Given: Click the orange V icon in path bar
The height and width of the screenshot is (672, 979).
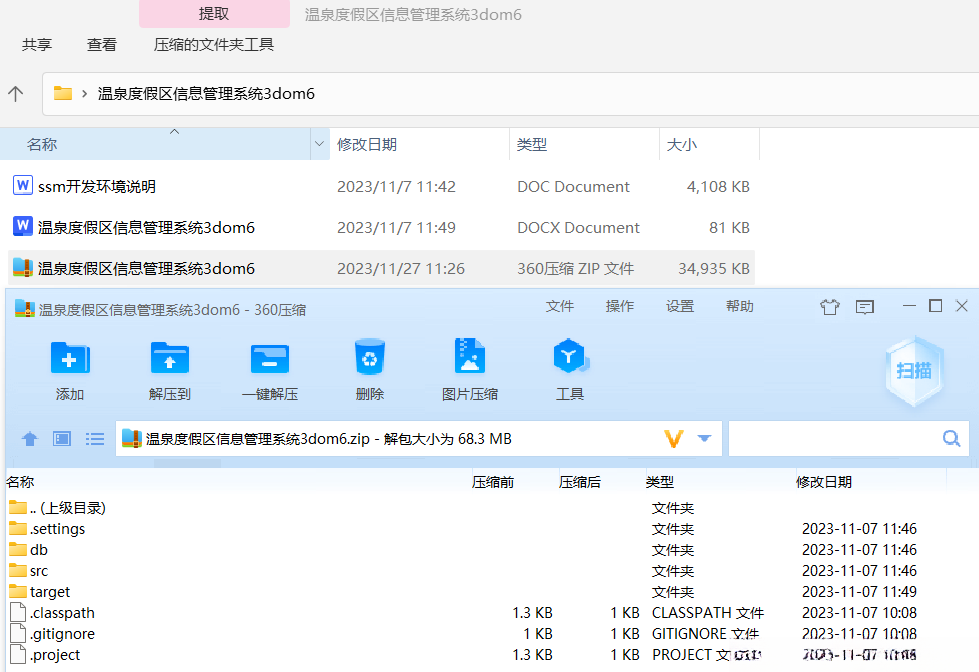Looking at the screenshot, I should [674, 439].
